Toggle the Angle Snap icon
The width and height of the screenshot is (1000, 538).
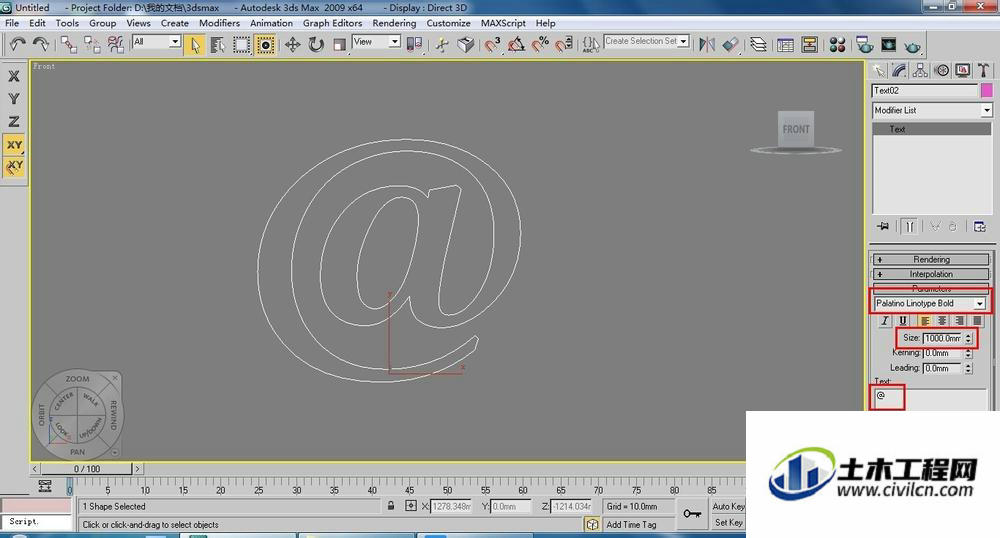pyautogui.click(x=516, y=45)
